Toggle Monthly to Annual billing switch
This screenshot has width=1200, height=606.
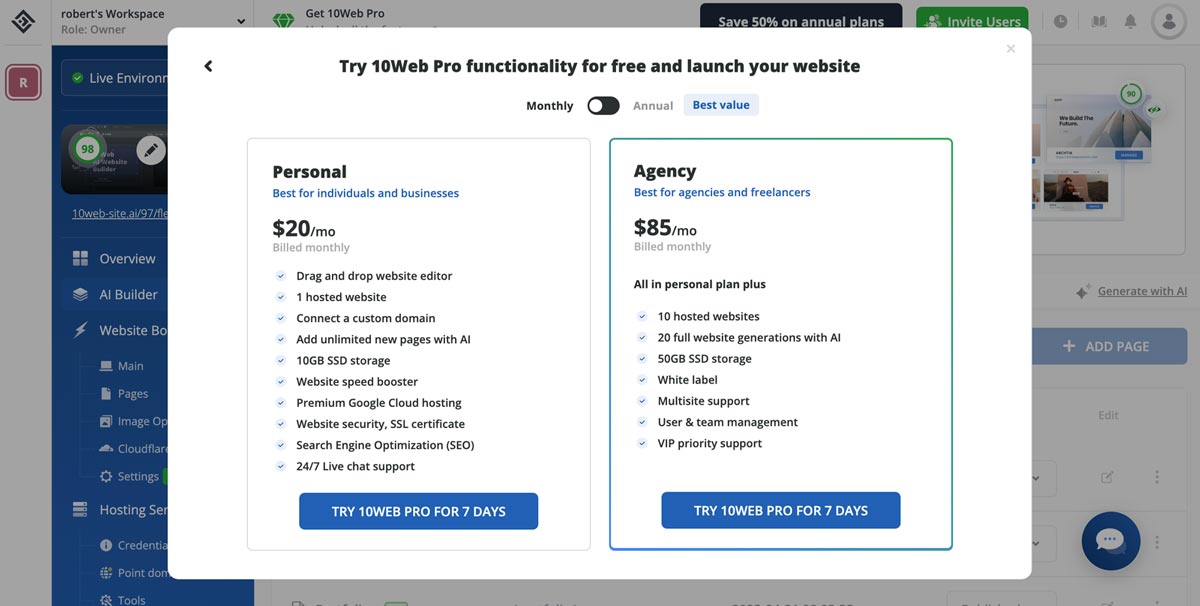(603, 105)
